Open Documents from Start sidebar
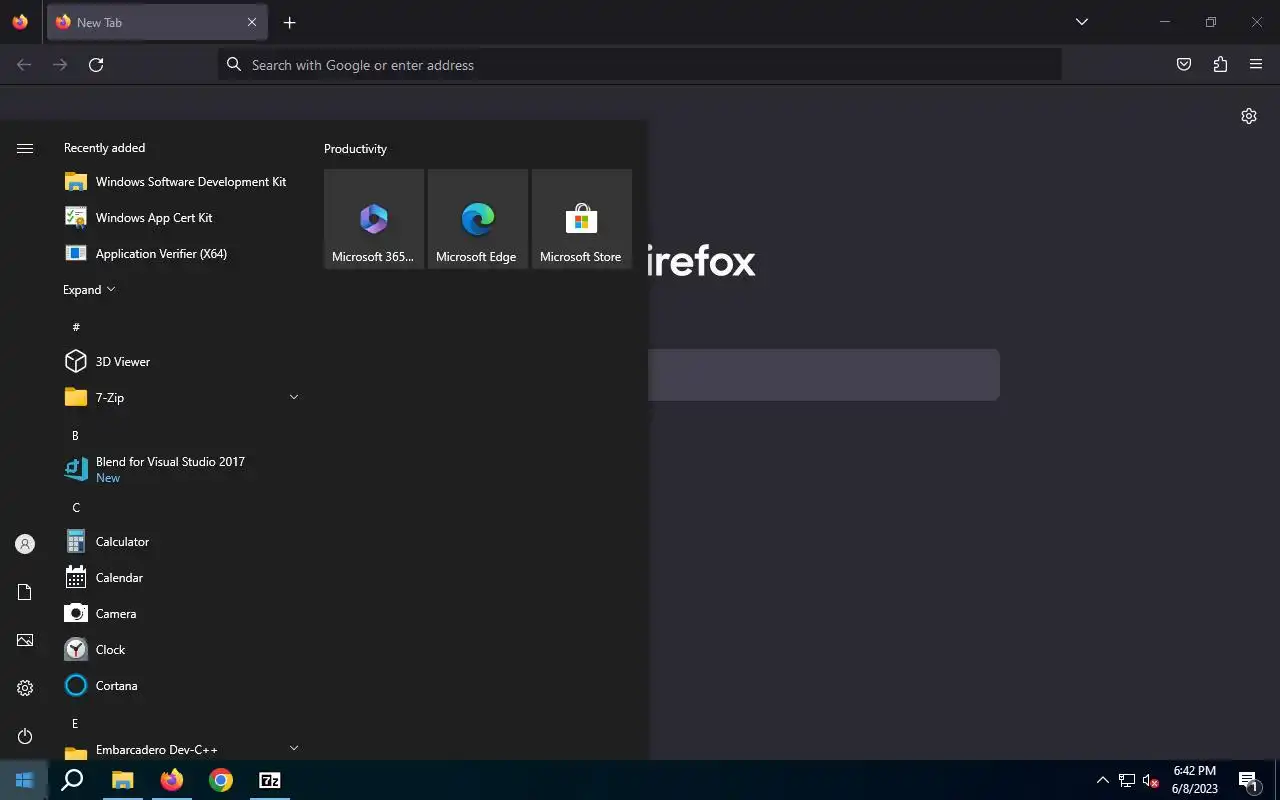 click(25, 592)
